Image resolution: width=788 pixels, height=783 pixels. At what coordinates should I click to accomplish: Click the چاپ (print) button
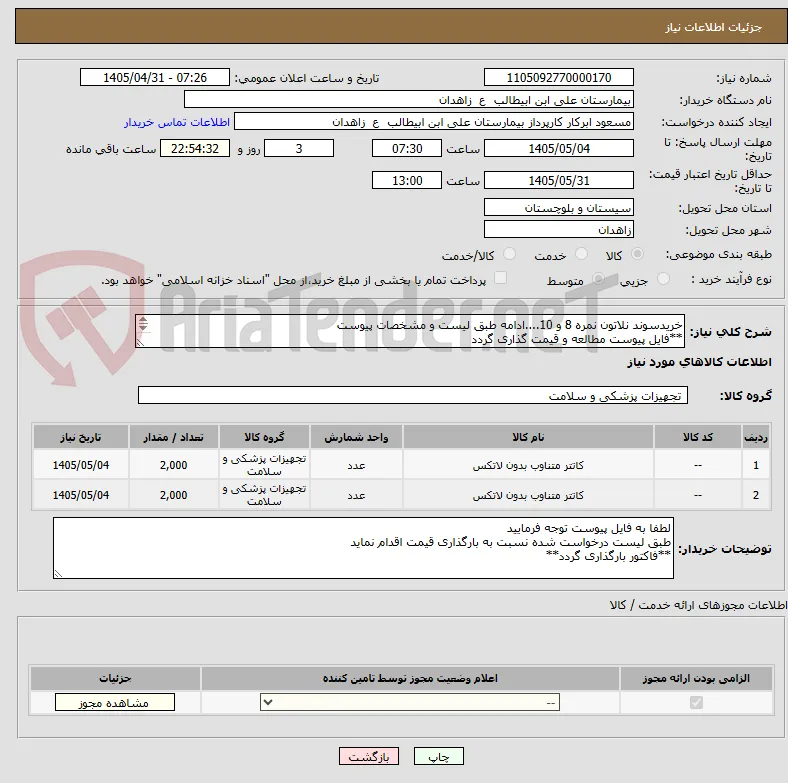(438, 756)
